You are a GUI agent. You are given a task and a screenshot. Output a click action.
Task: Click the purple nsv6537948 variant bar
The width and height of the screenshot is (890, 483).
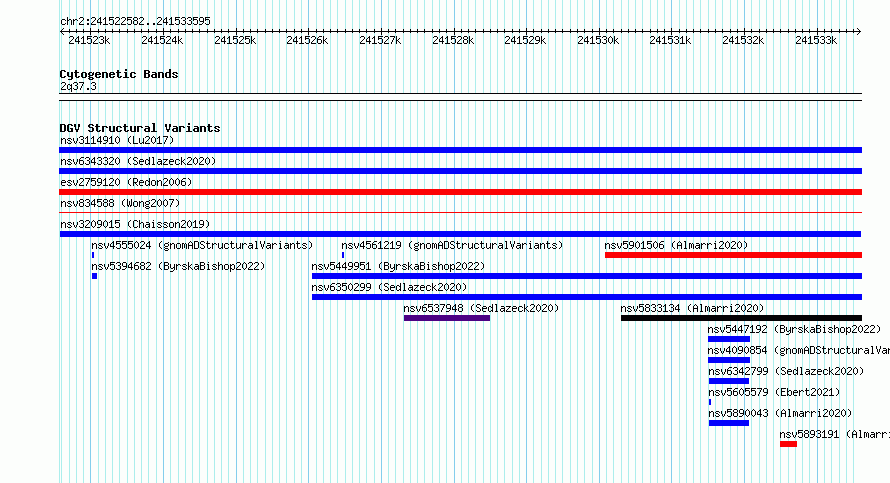click(447, 318)
